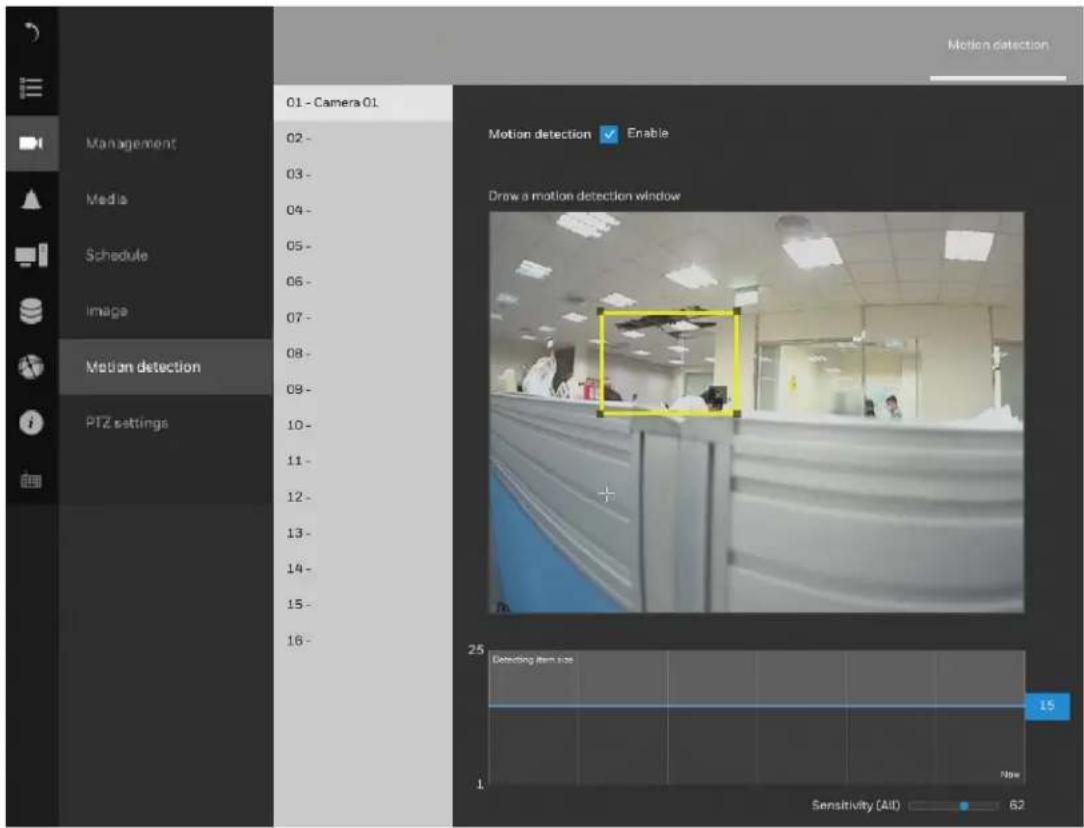Select camera channel 02

[363, 138]
